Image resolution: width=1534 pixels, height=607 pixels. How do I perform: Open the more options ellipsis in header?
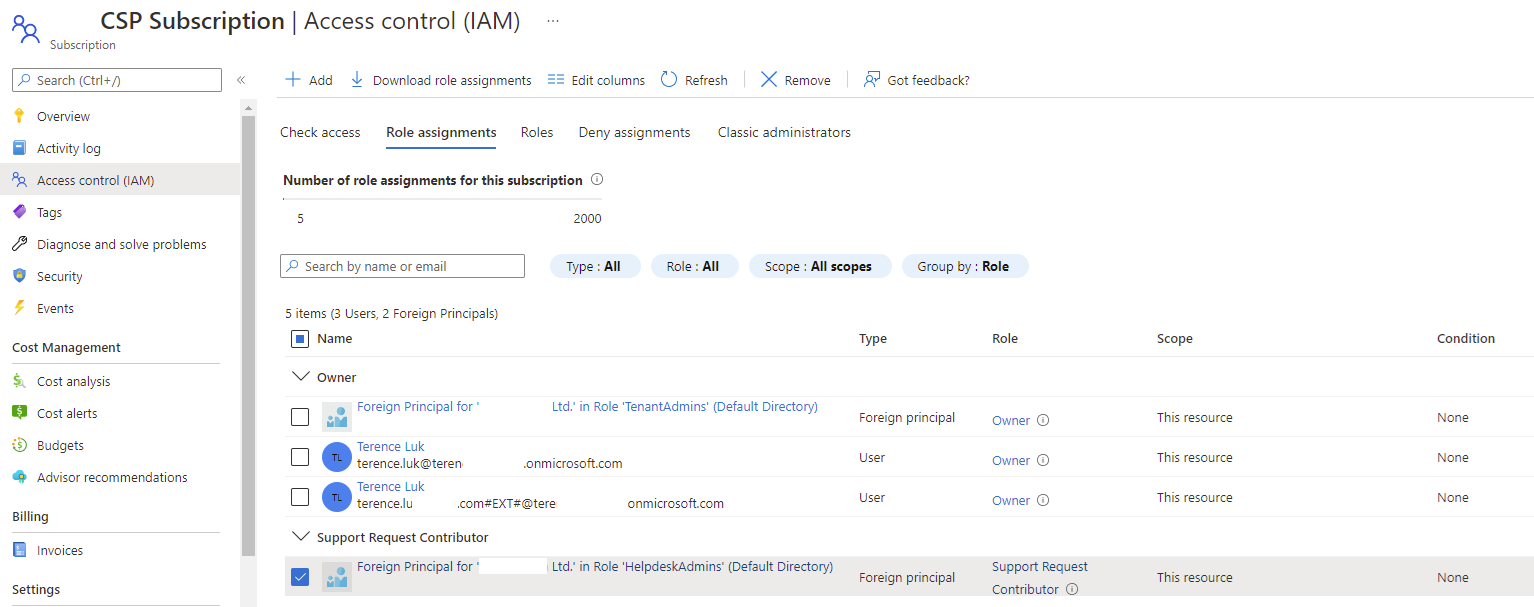(553, 21)
